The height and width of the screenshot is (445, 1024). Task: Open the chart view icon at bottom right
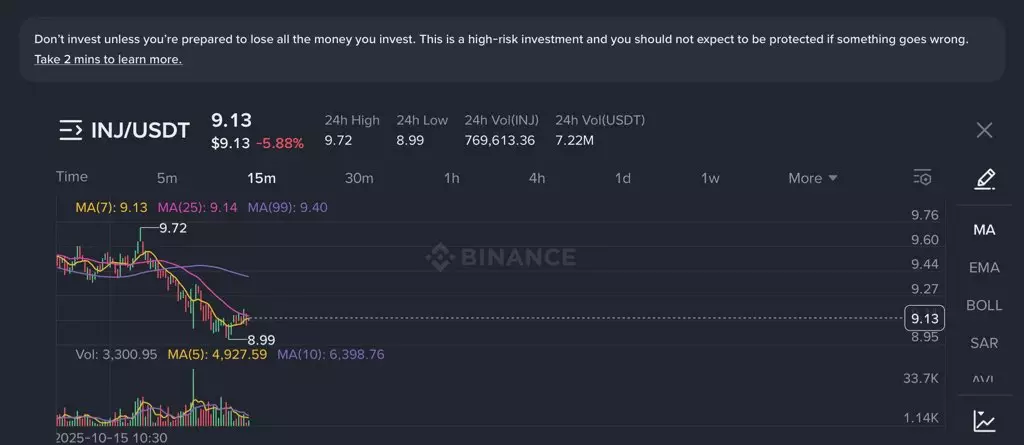click(x=984, y=421)
